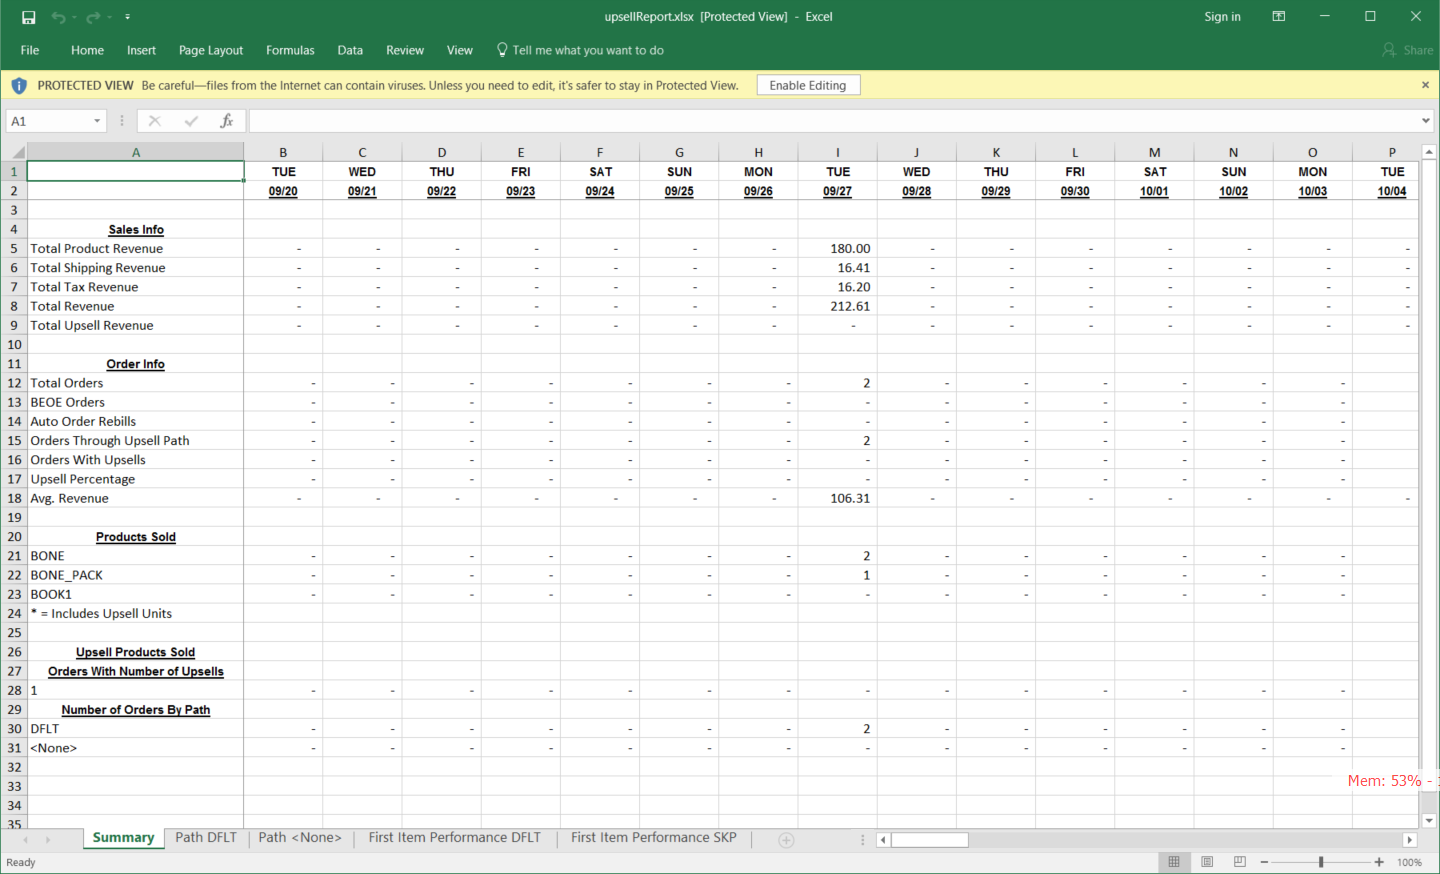Click the Insert Function fx icon

tap(227, 121)
